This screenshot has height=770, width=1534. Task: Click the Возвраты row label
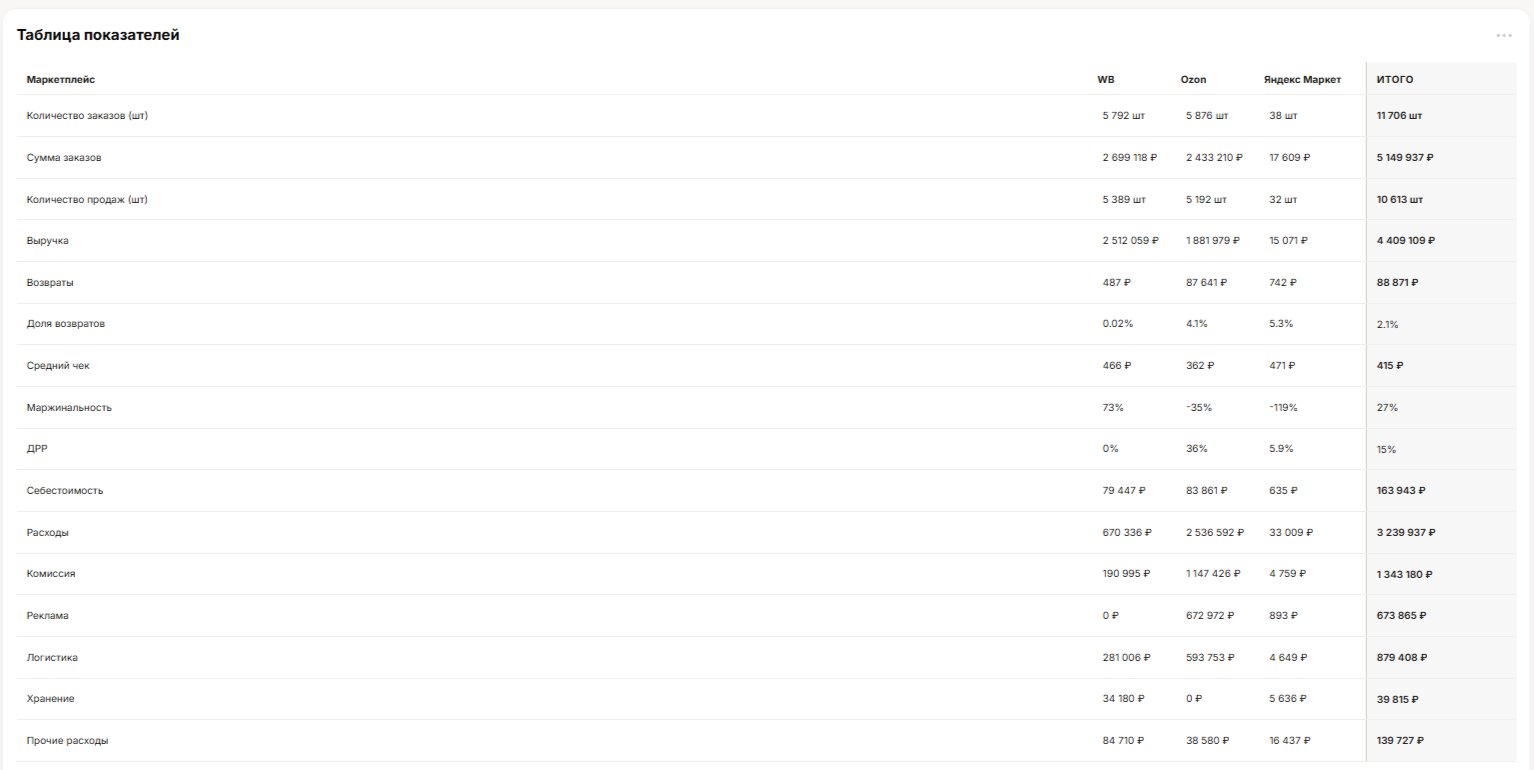(x=50, y=283)
